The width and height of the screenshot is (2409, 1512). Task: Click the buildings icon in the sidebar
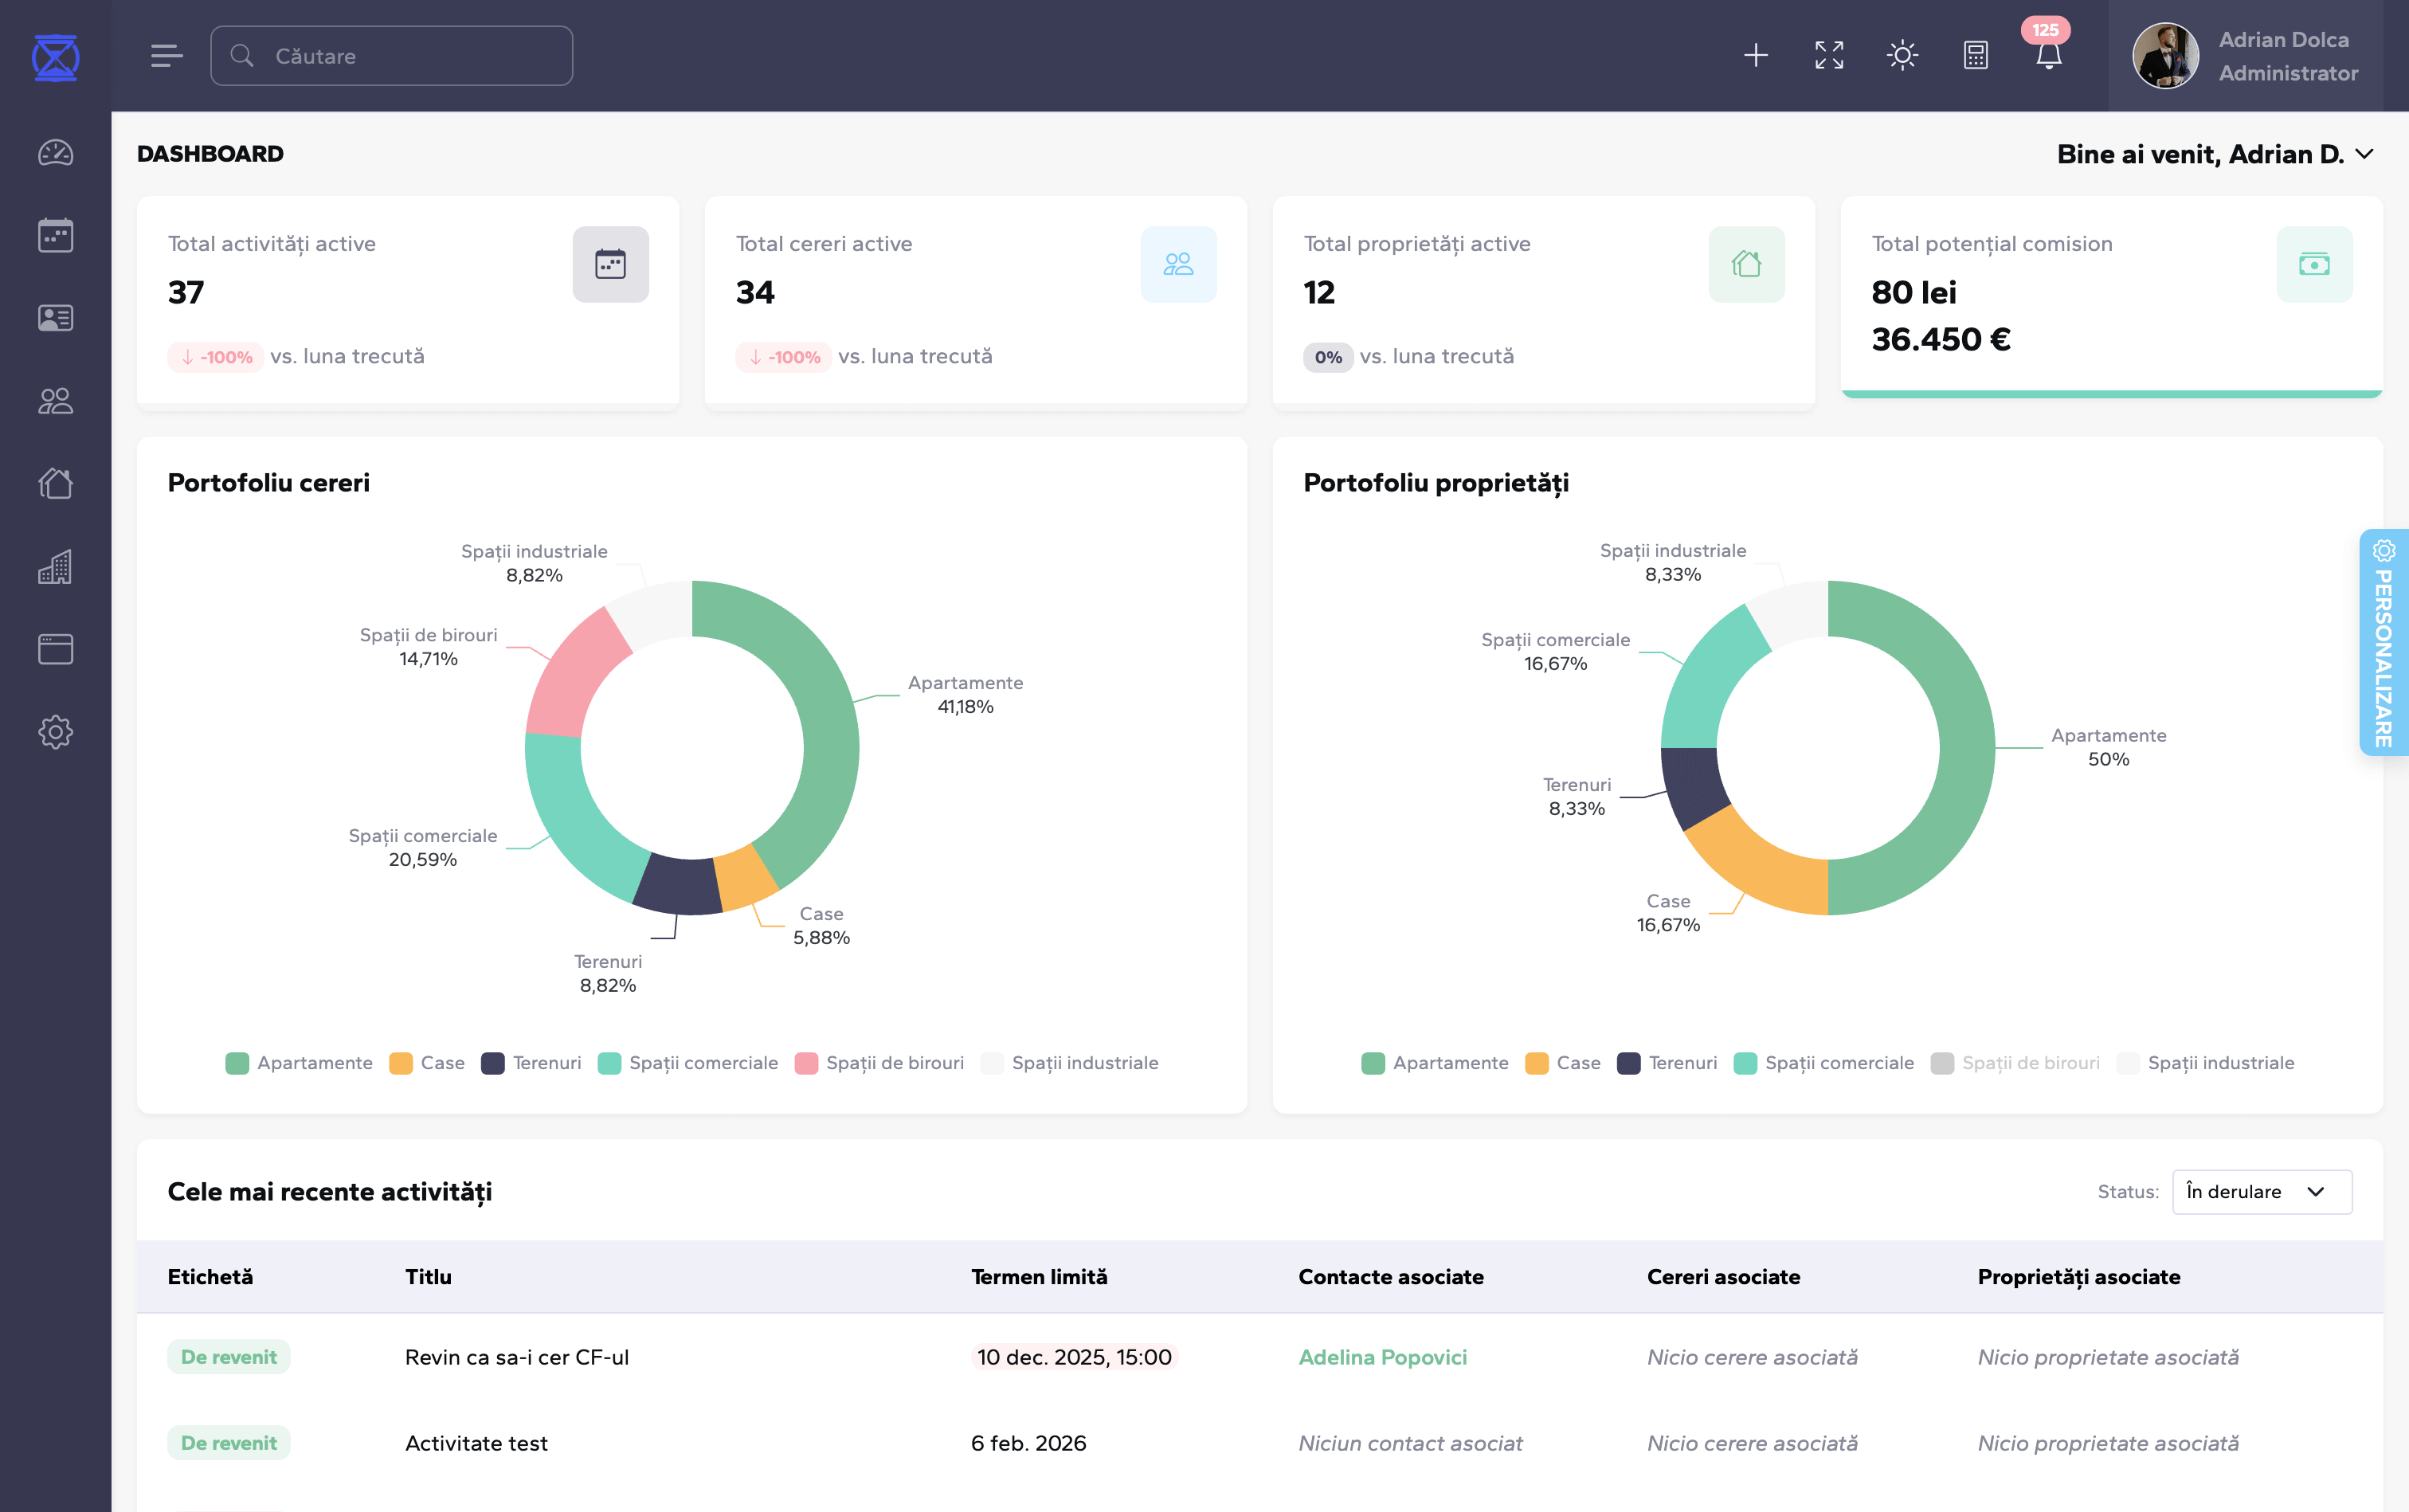[55, 567]
